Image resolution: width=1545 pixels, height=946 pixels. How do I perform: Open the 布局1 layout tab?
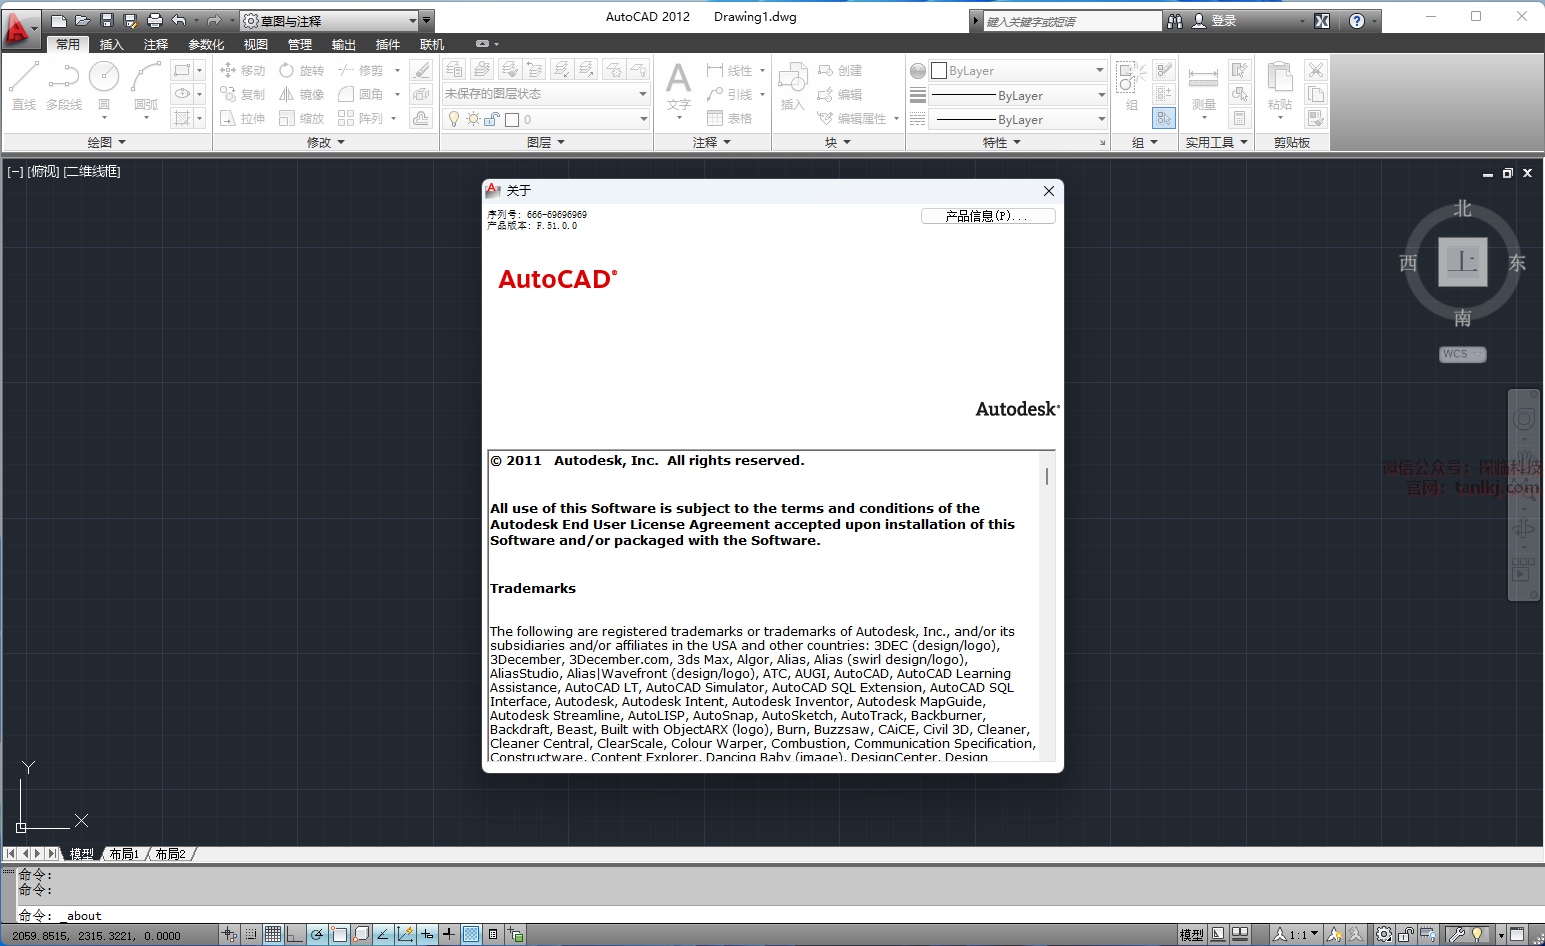(124, 854)
